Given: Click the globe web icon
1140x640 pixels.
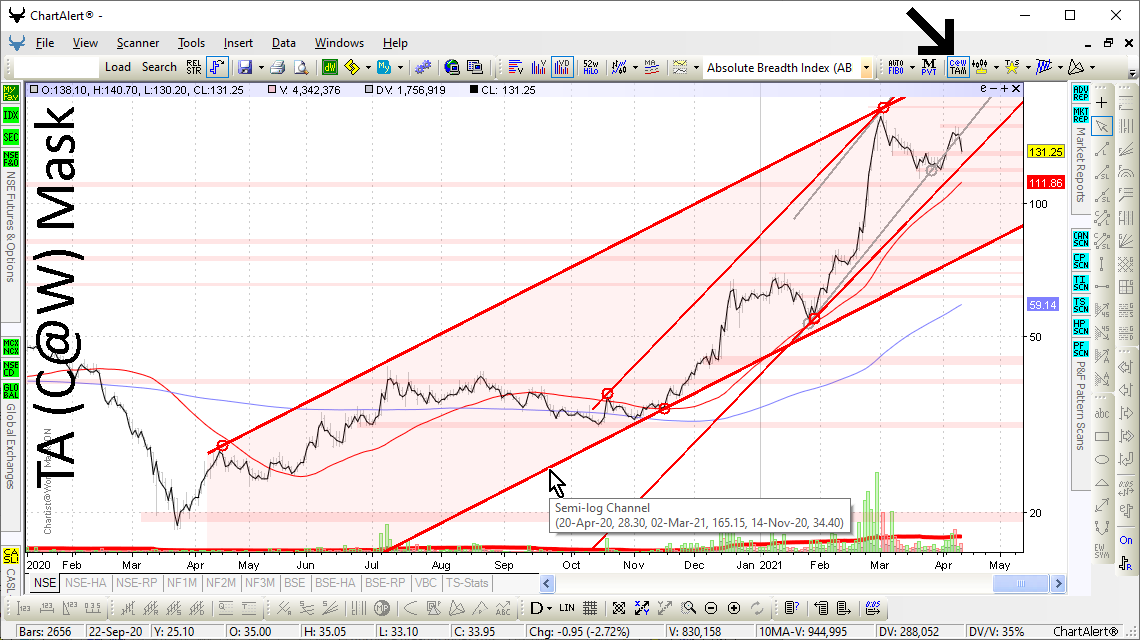Looking at the screenshot, I should (451, 68).
